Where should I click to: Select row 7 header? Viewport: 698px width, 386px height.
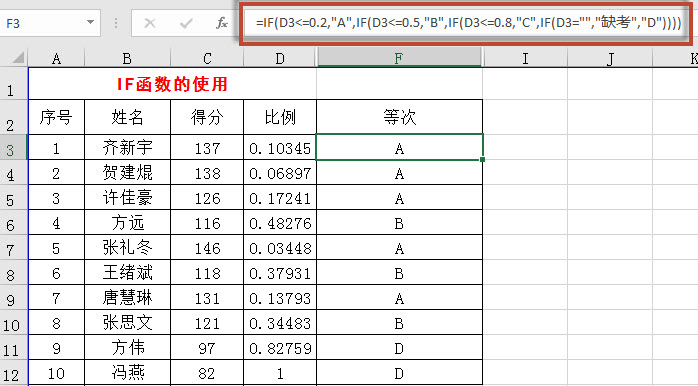(14, 247)
